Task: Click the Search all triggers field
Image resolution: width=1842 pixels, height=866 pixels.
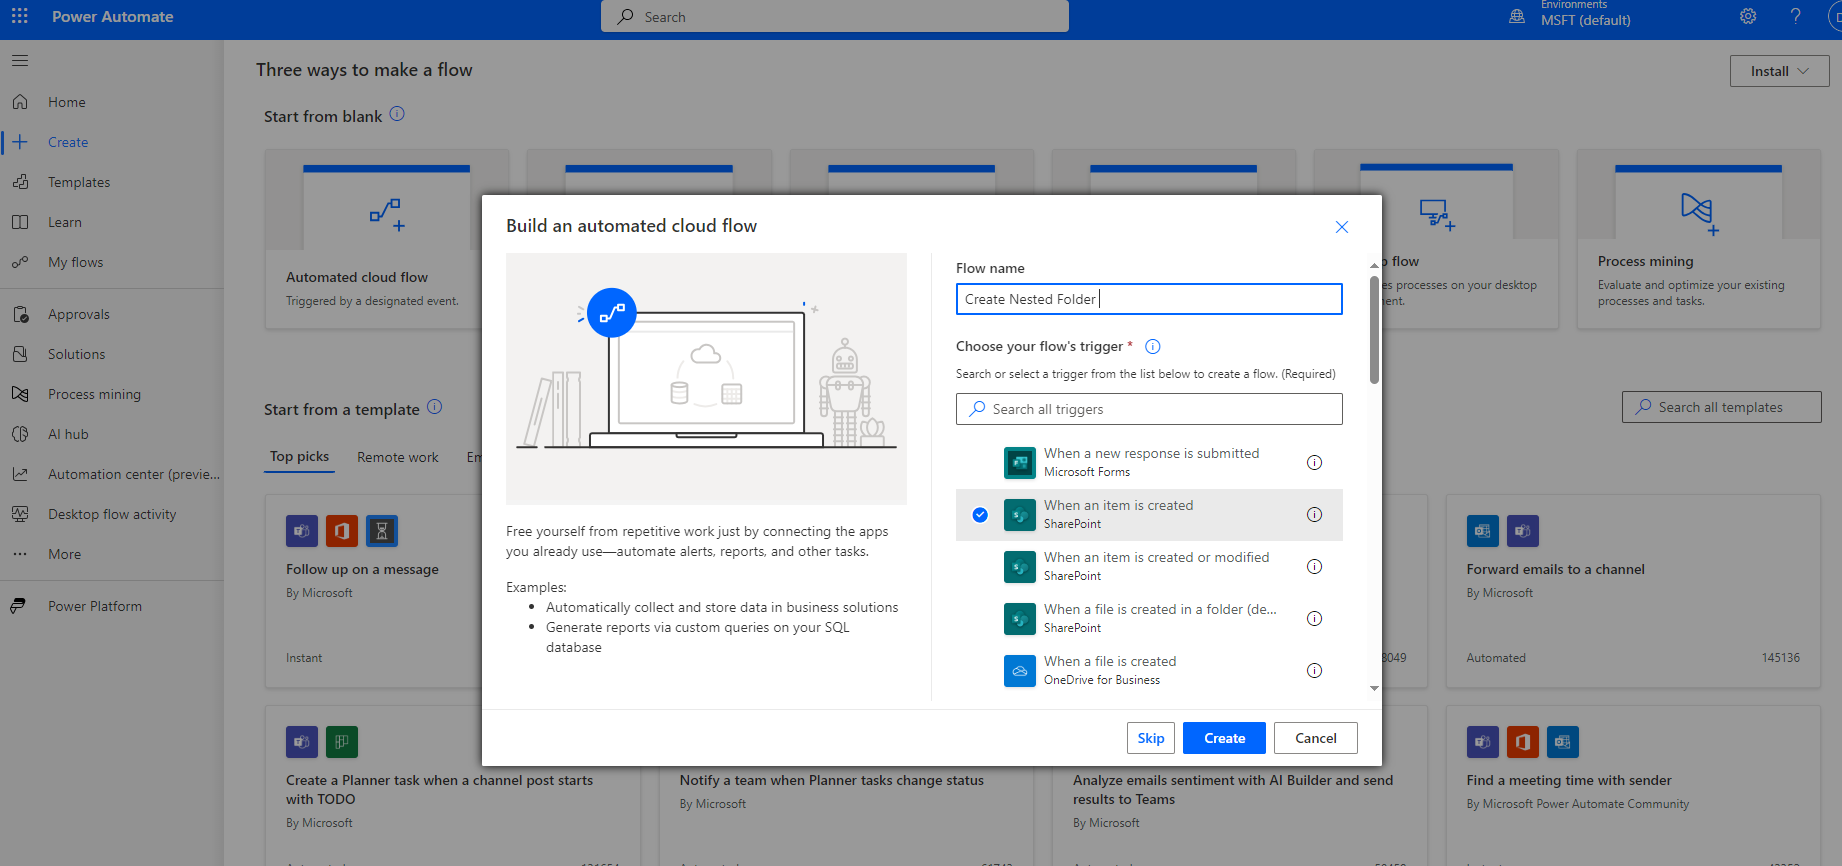Action: pyautogui.click(x=1149, y=409)
